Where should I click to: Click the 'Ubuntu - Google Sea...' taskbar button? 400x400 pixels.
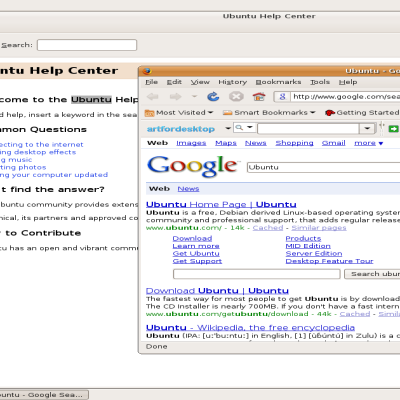point(44,395)
